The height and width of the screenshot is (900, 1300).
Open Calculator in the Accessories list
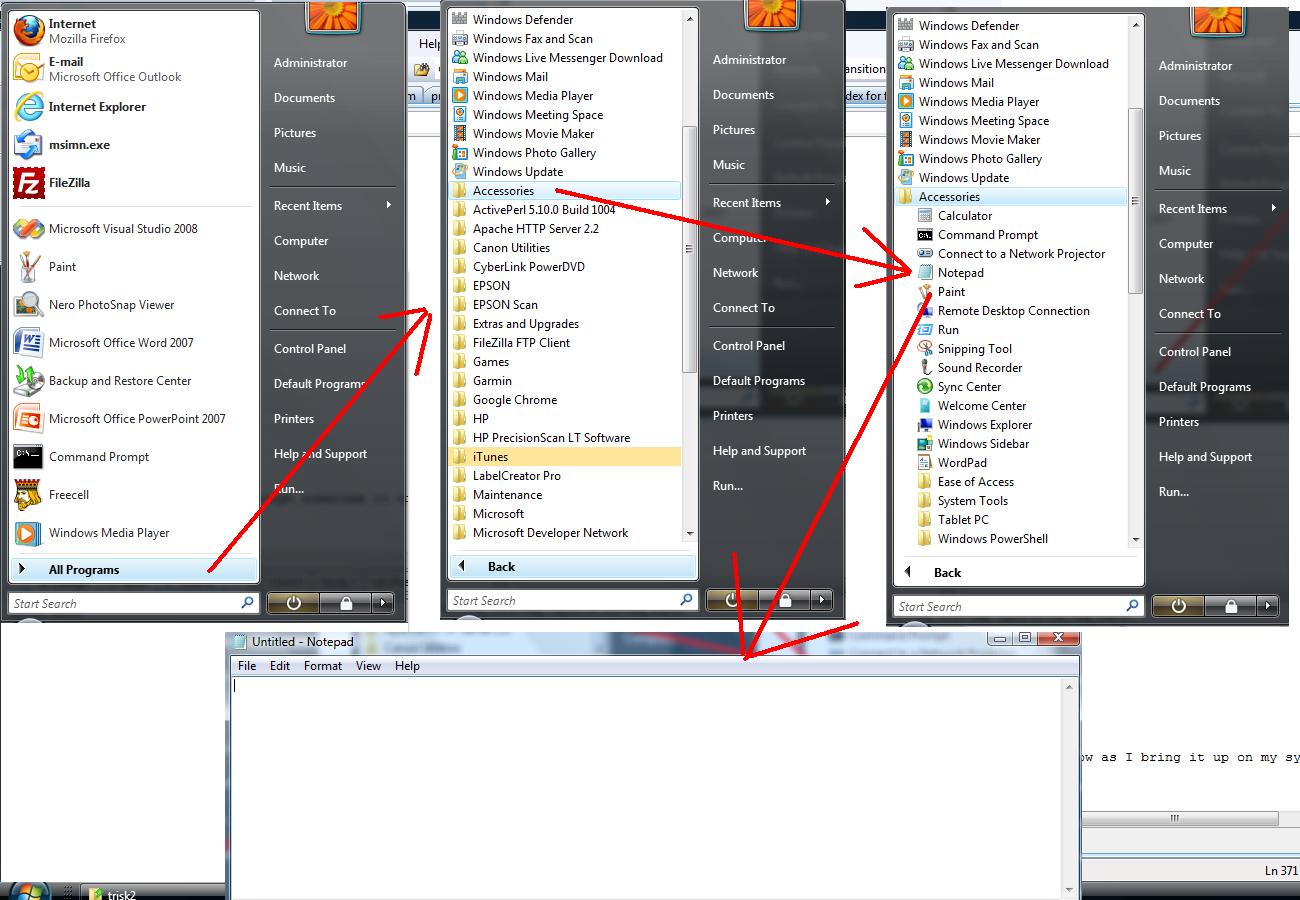tap(964, 216)
